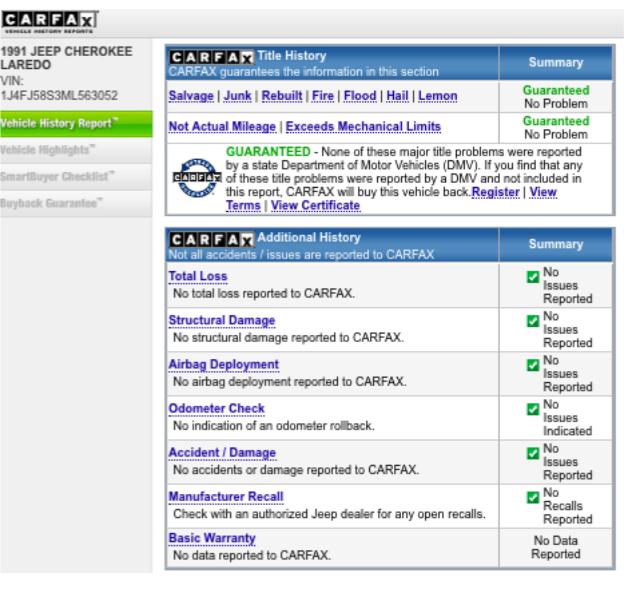
Task: Click Summary header in Title History table
Action: point(556,63)
